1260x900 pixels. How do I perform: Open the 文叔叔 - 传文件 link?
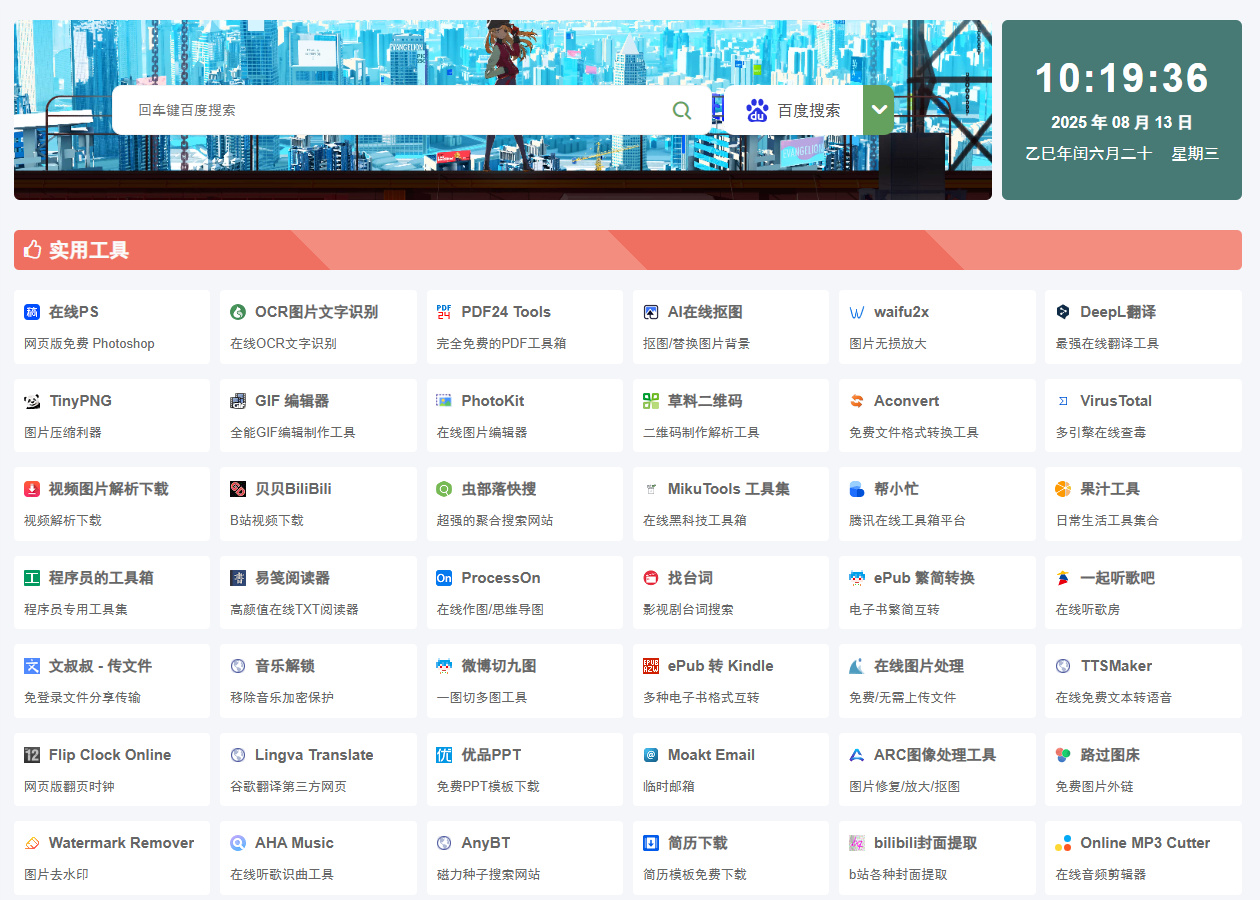tap(100, 666)
